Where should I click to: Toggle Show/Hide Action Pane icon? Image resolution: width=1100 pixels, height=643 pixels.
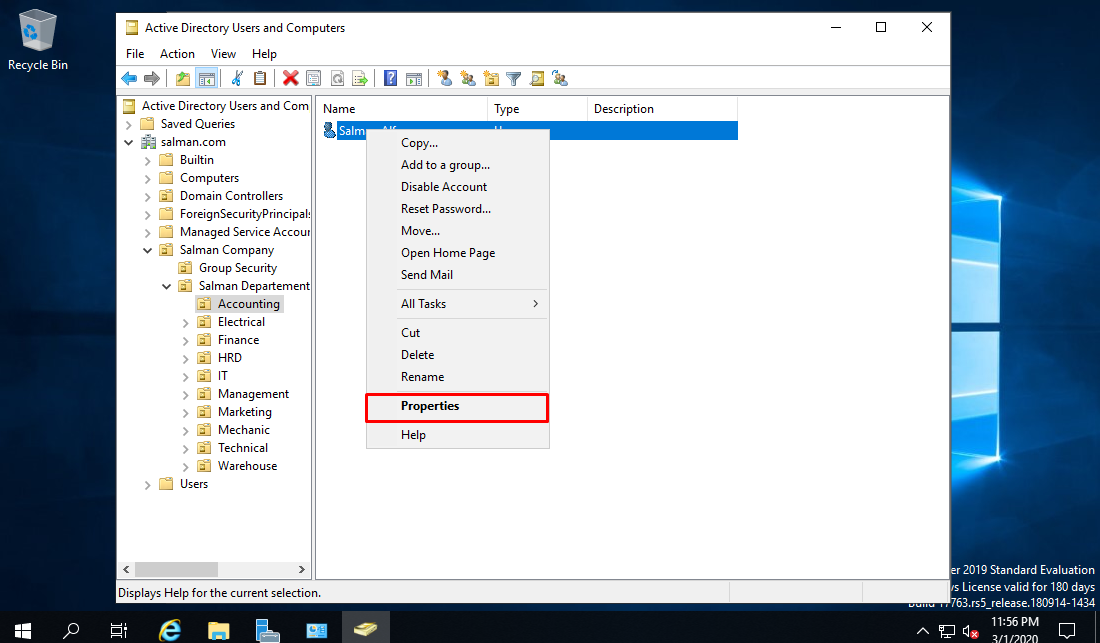coord(414,79)
